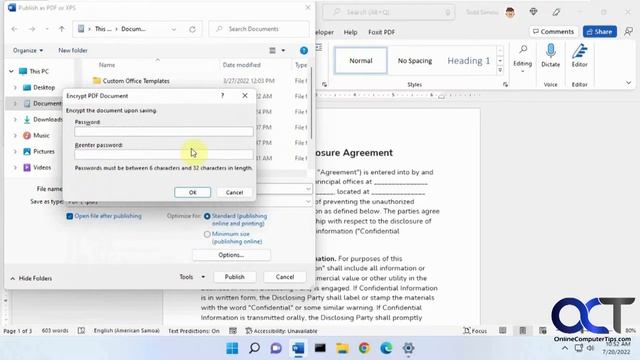Create a New folder
The height and width of the screenshot is (360, 640).
pos(73,50)
